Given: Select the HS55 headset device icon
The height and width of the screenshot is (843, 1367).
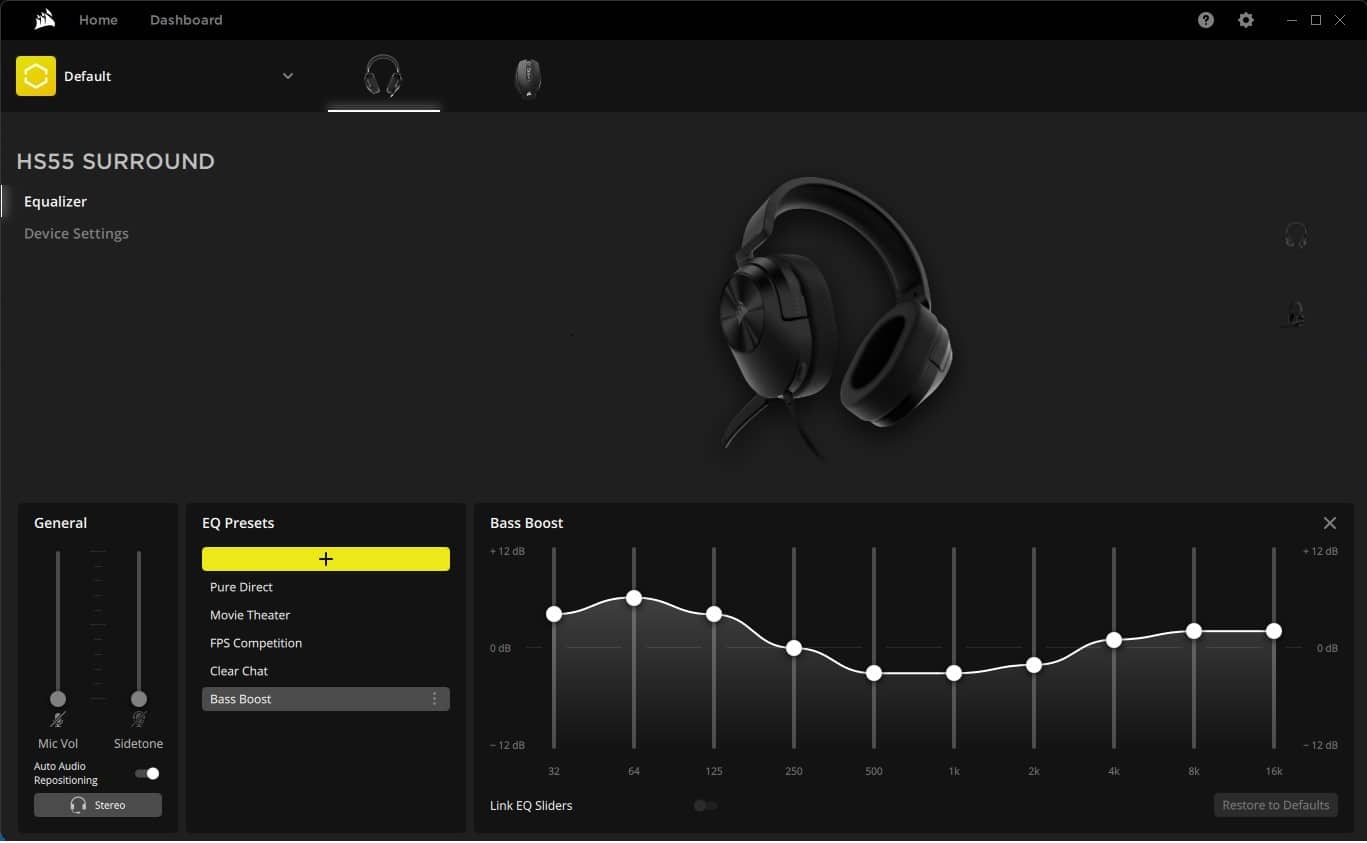Looking at the screenshot, I should [x=383, y=76].
